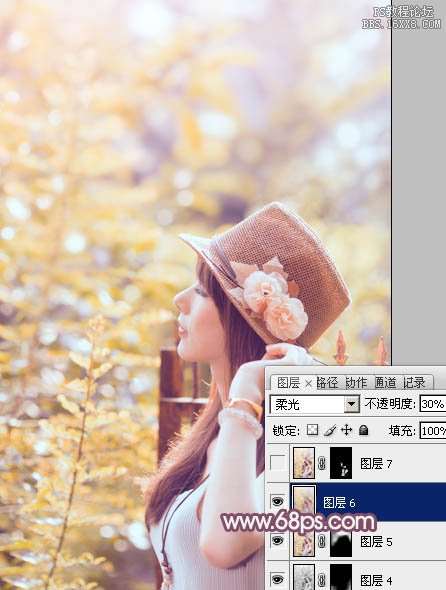Click the 填充 fill value field
The height and width of the screenshot is (590, 446).
point(433,430)
